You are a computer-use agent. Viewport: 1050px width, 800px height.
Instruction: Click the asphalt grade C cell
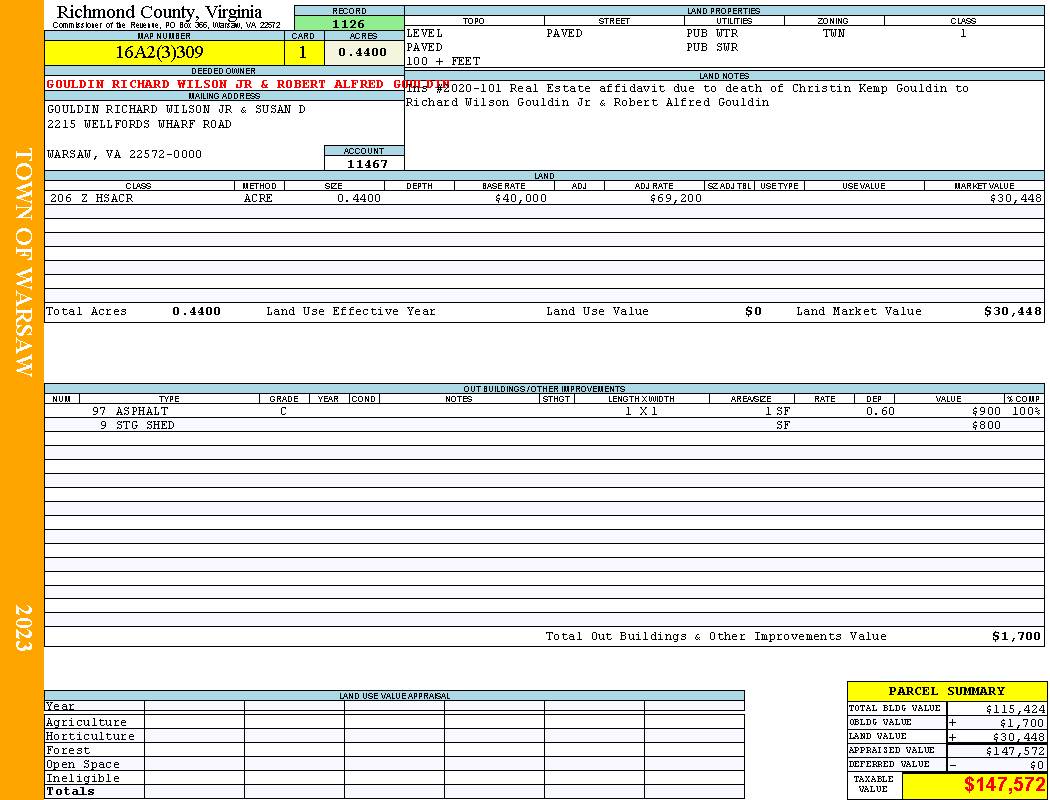[x=283, y=411]
